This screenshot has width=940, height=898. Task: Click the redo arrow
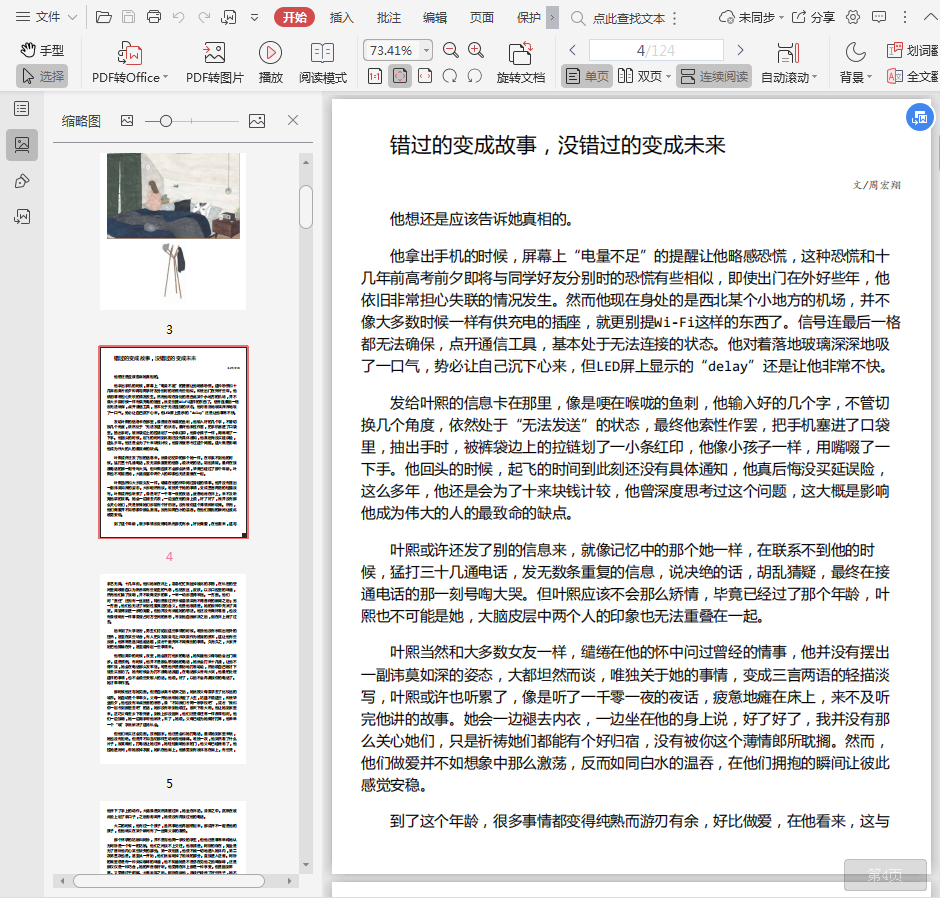point(204,17)
